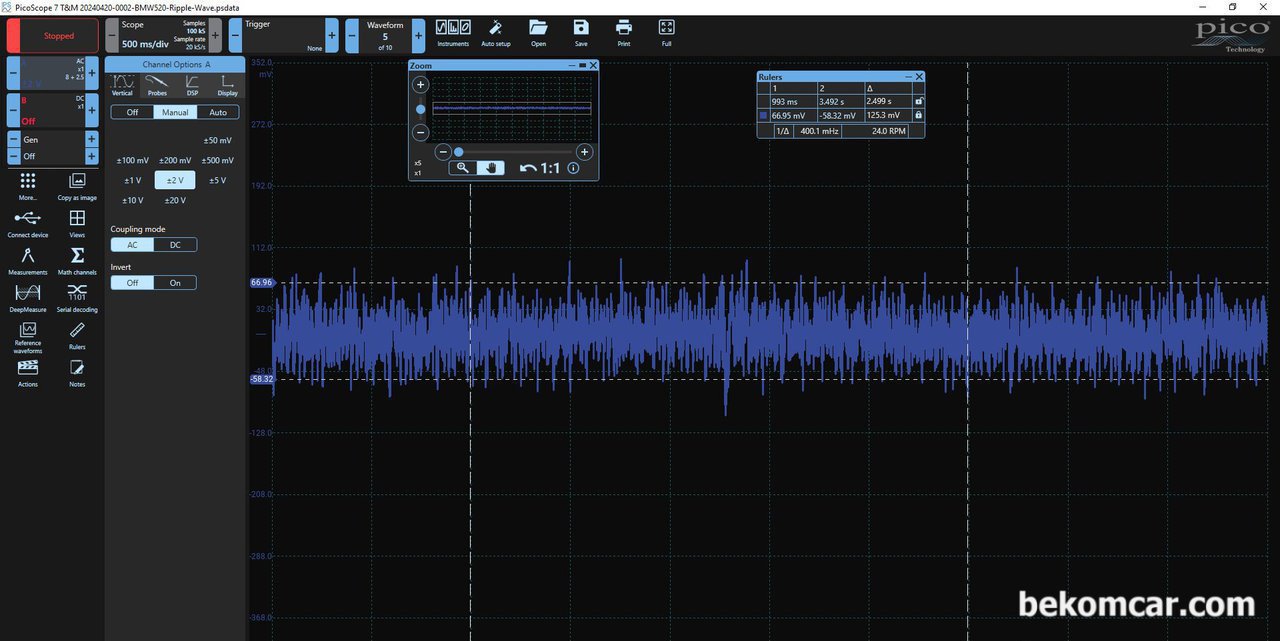Increase Scope timebase with plus button
Screen dimensions: 1280x641
coord(215,36)
